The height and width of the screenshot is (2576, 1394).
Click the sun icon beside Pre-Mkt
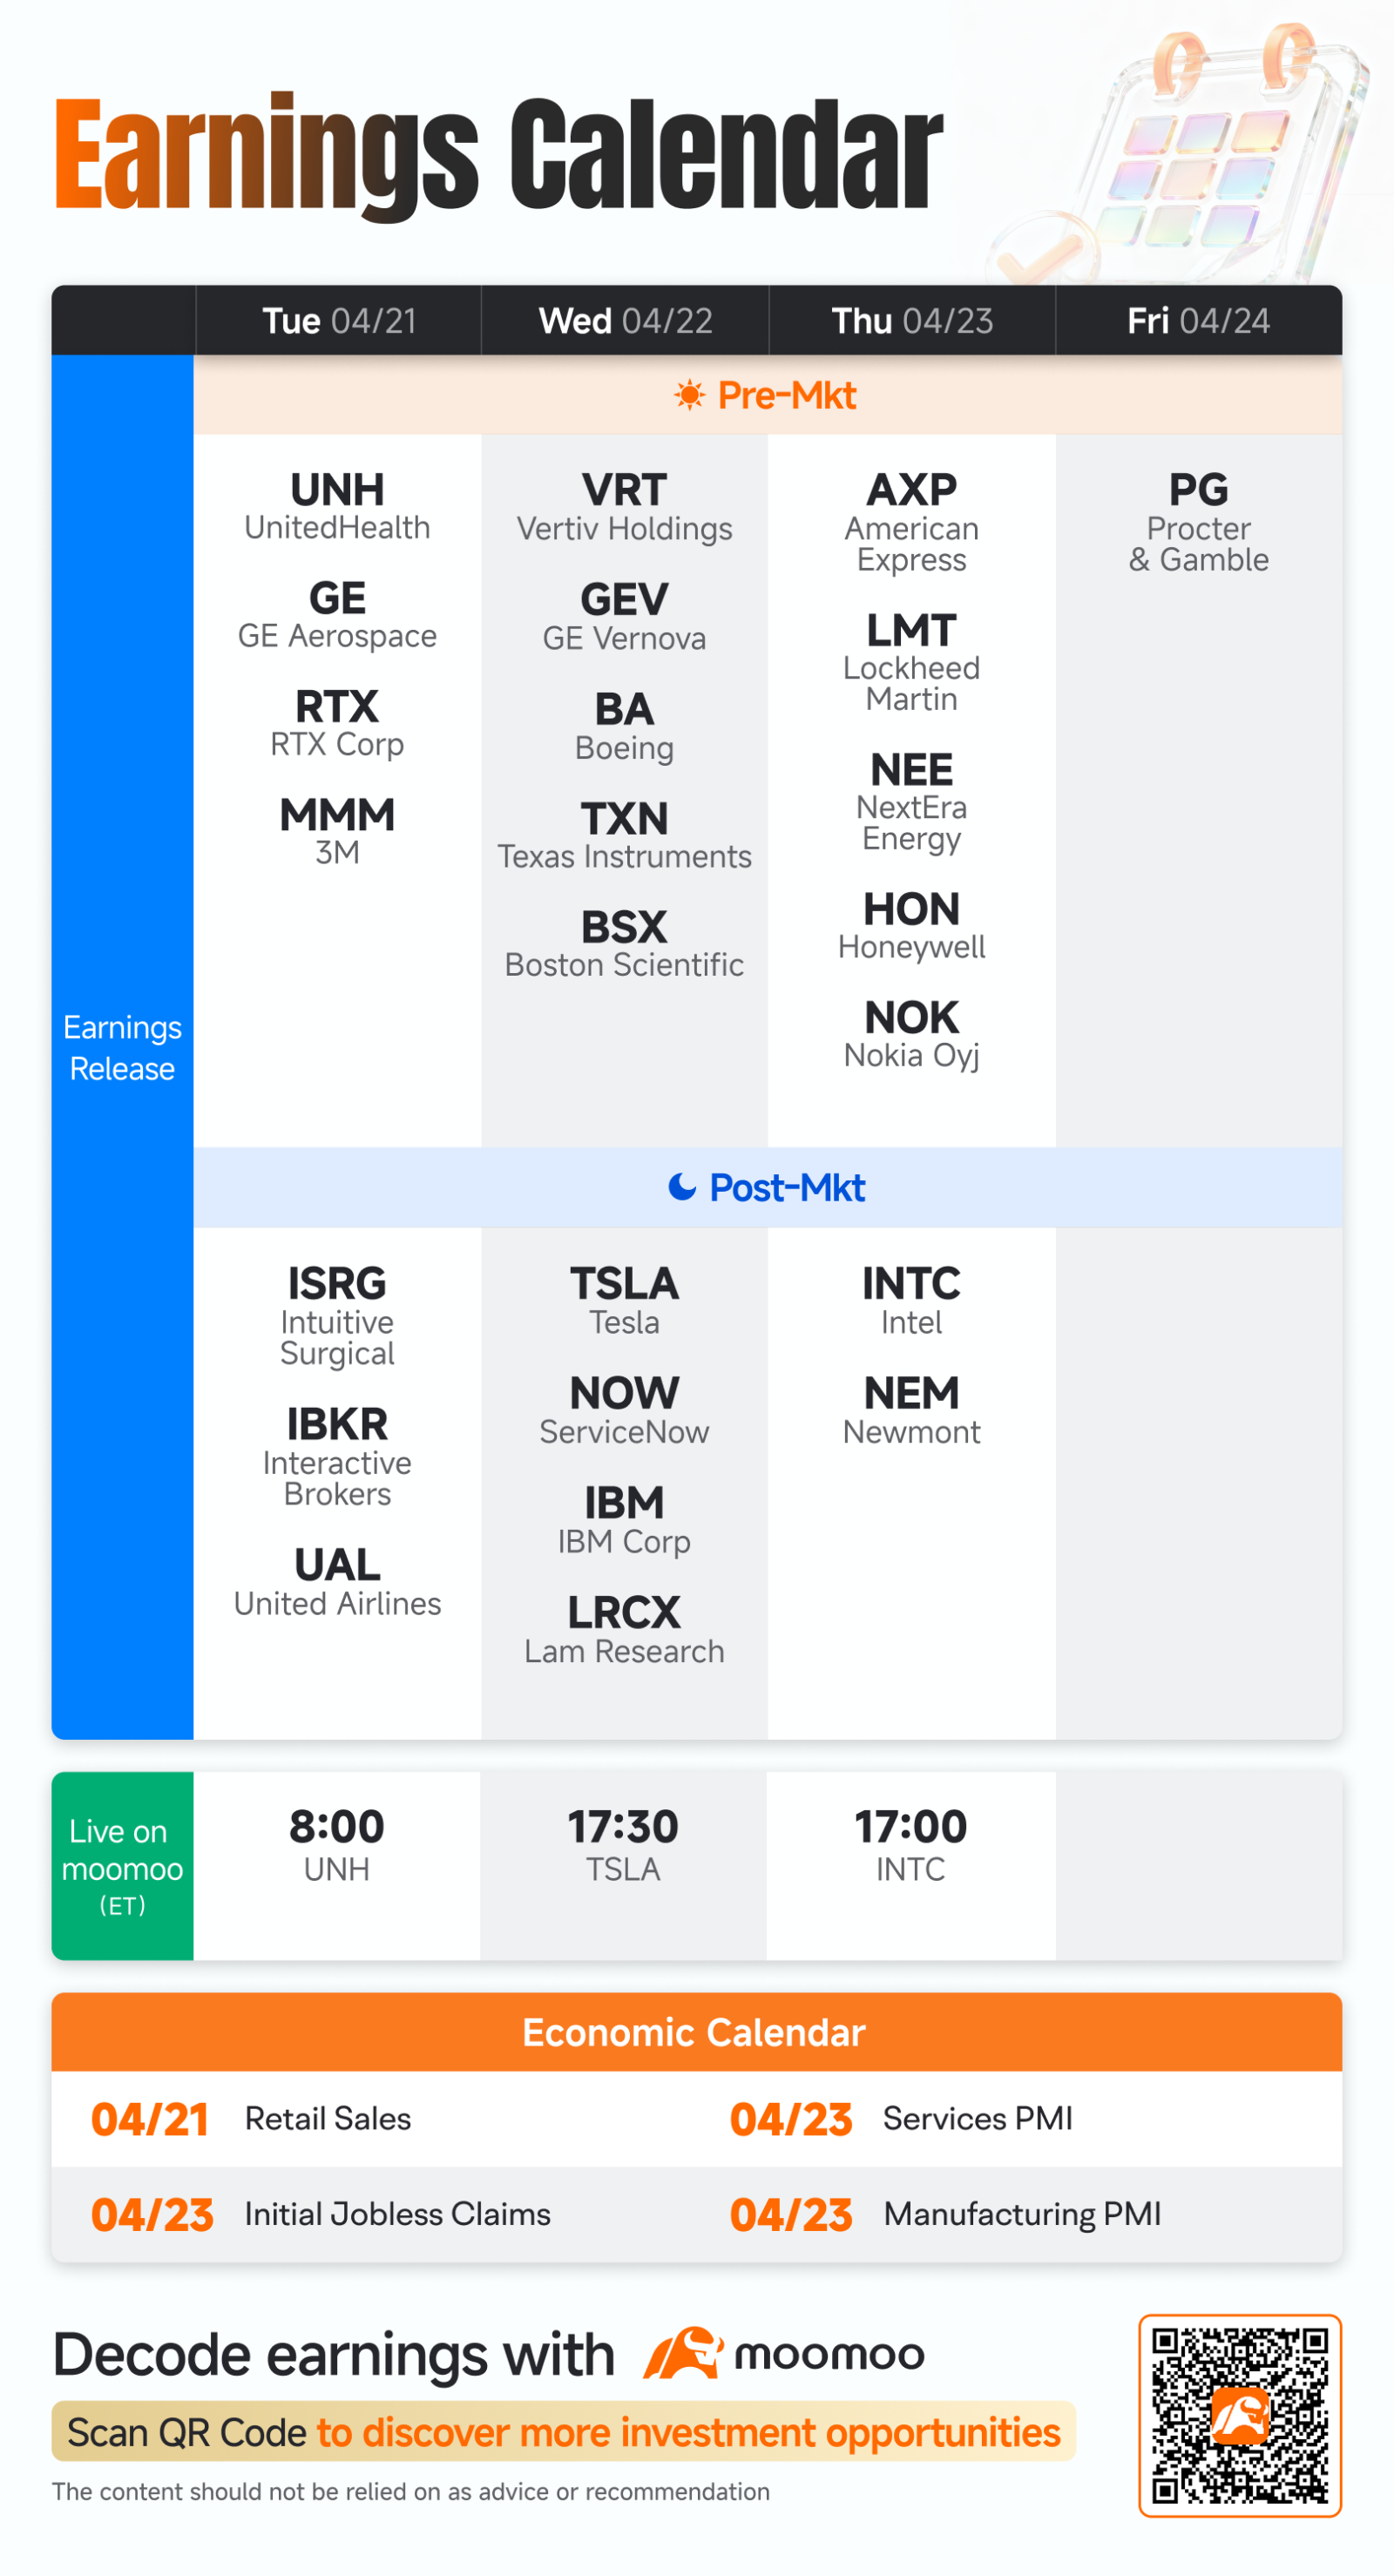tap(689, 395)
